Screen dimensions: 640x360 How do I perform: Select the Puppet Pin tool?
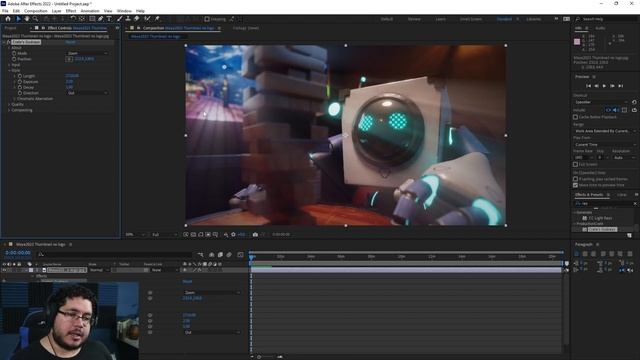tap(157, 19)
